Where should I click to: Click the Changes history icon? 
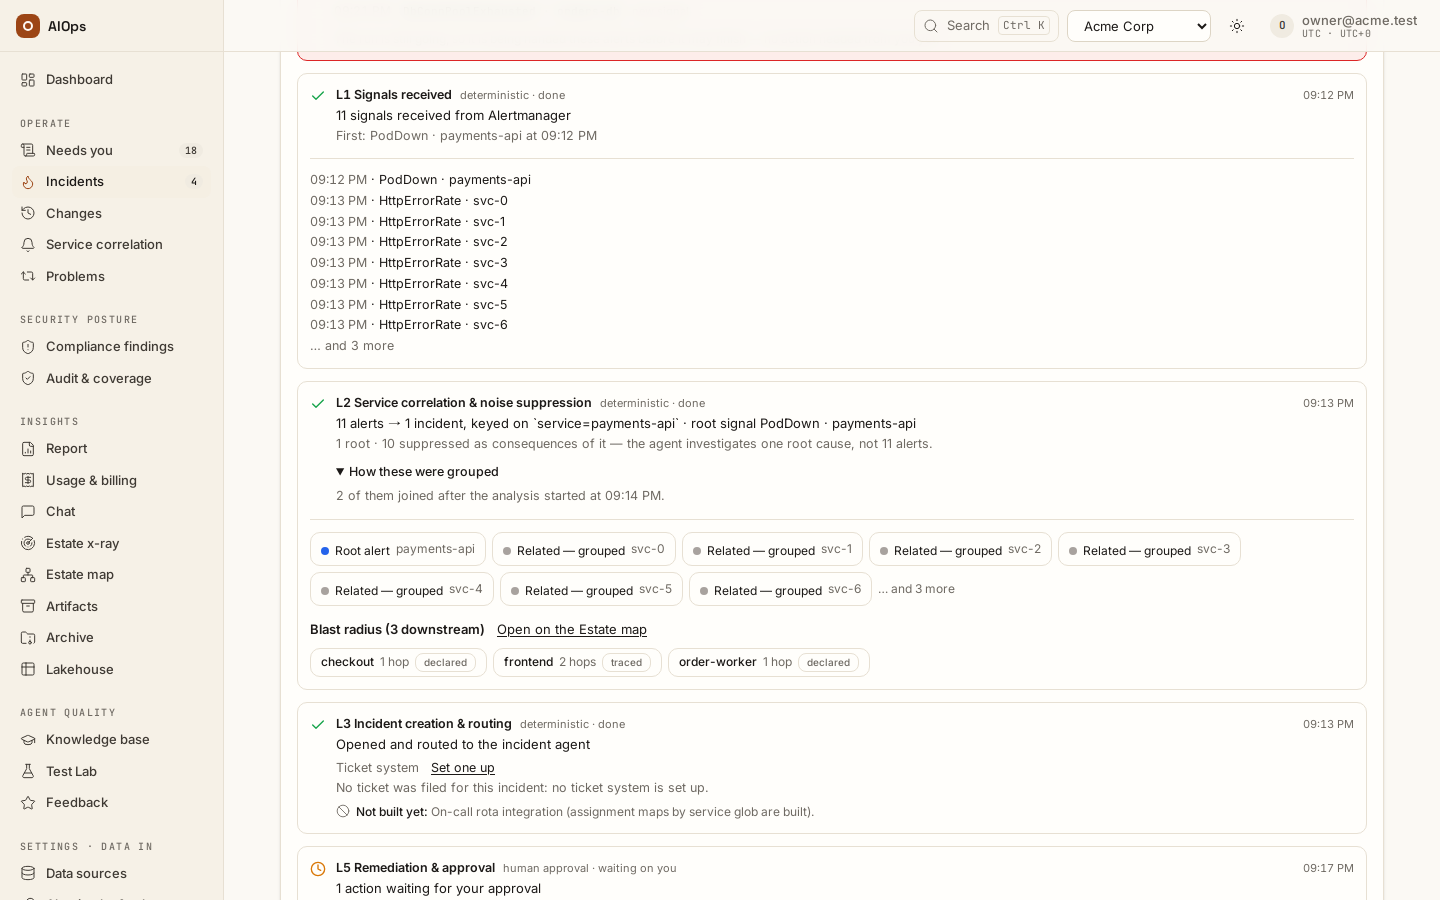coord(28,214)
